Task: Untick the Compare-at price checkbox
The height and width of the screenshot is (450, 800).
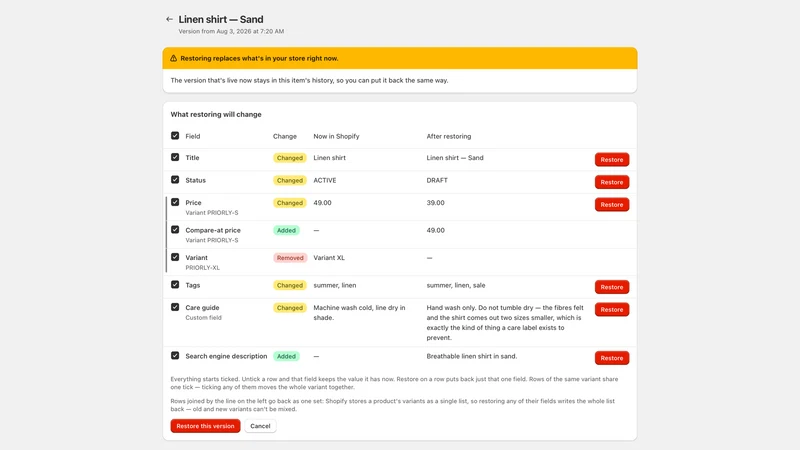Action: point(175,230)
